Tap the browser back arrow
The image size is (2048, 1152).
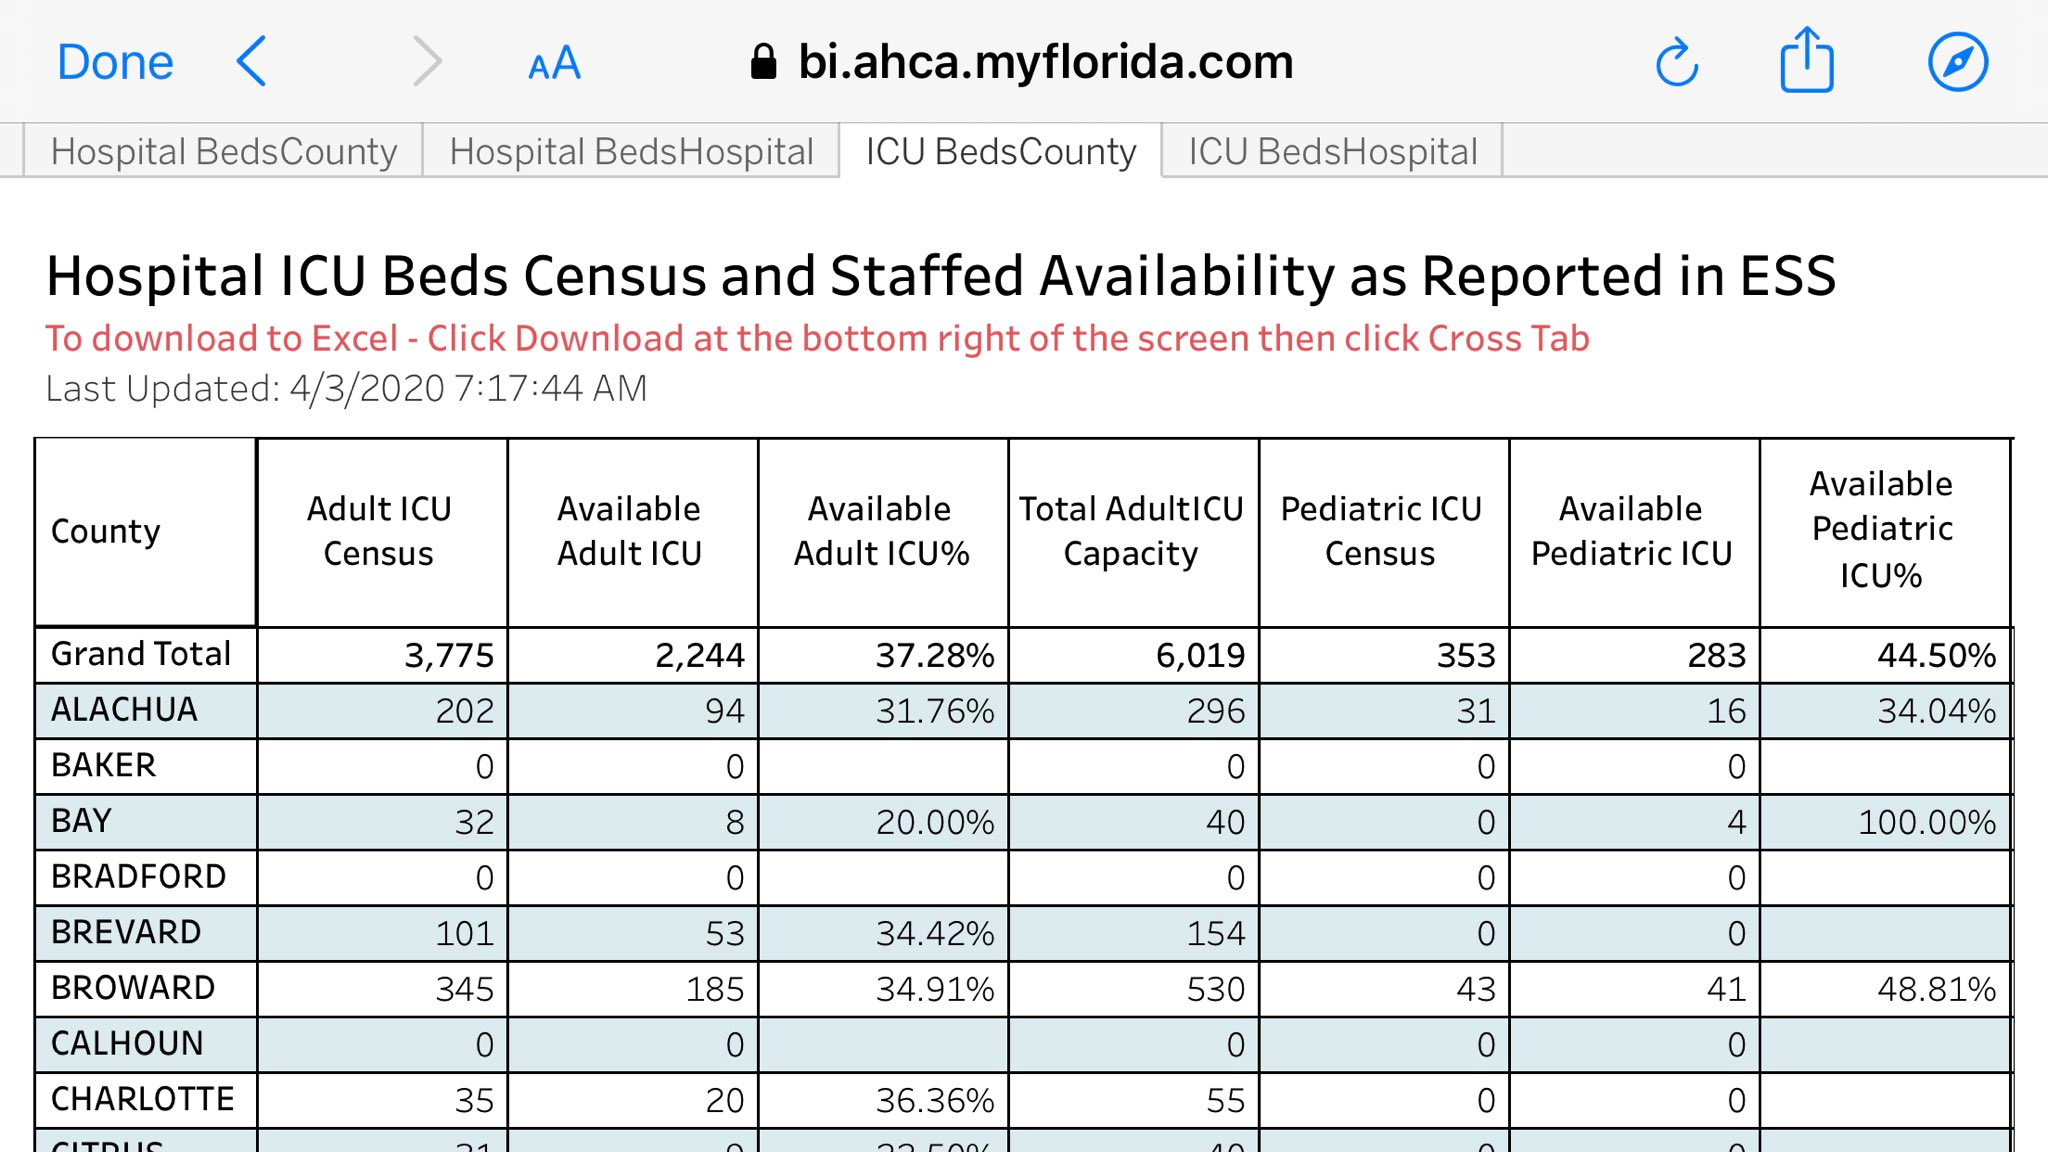(x=251, y=62)
